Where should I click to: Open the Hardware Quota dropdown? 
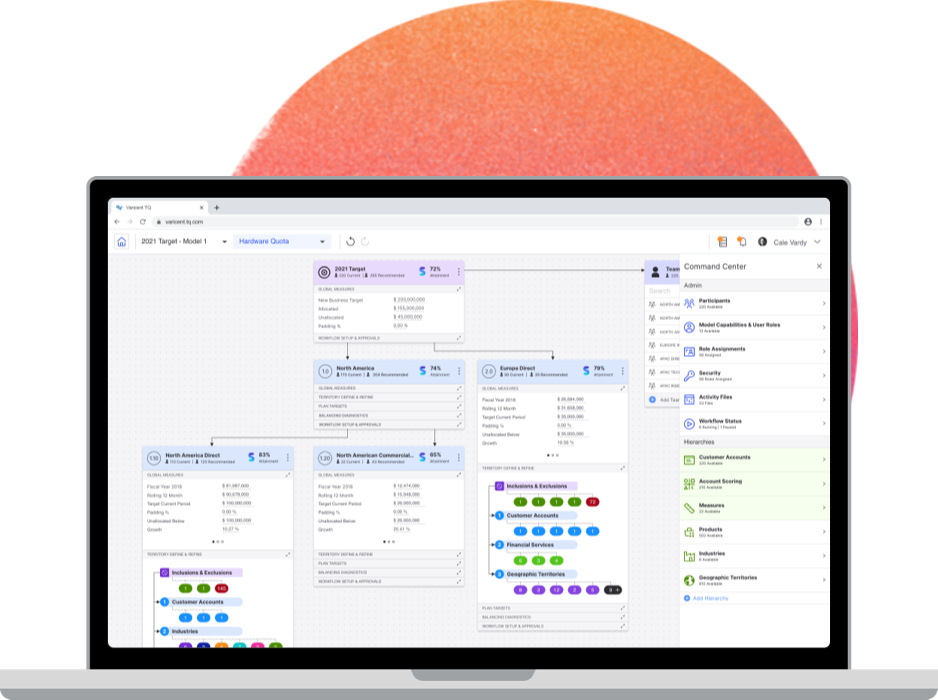281,241
